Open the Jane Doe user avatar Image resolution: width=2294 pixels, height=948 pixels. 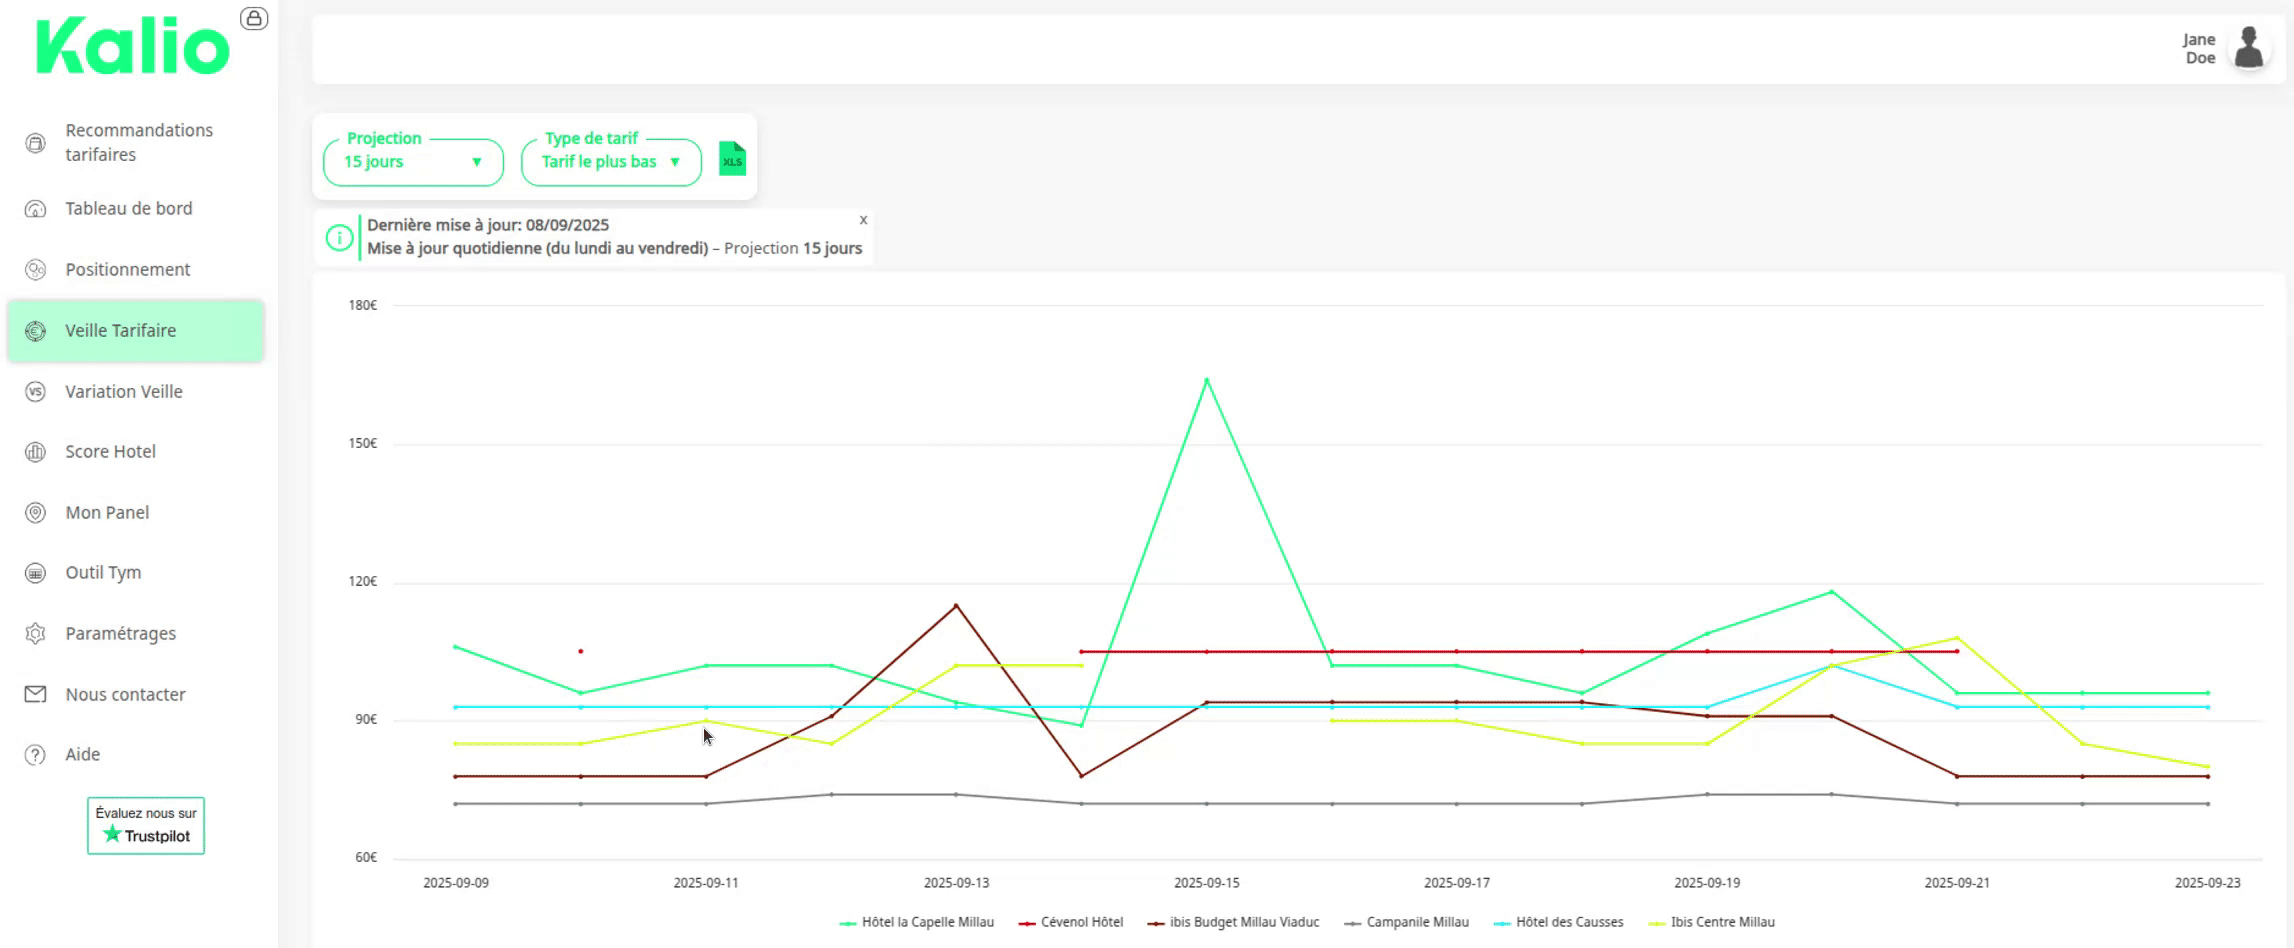2249,48
